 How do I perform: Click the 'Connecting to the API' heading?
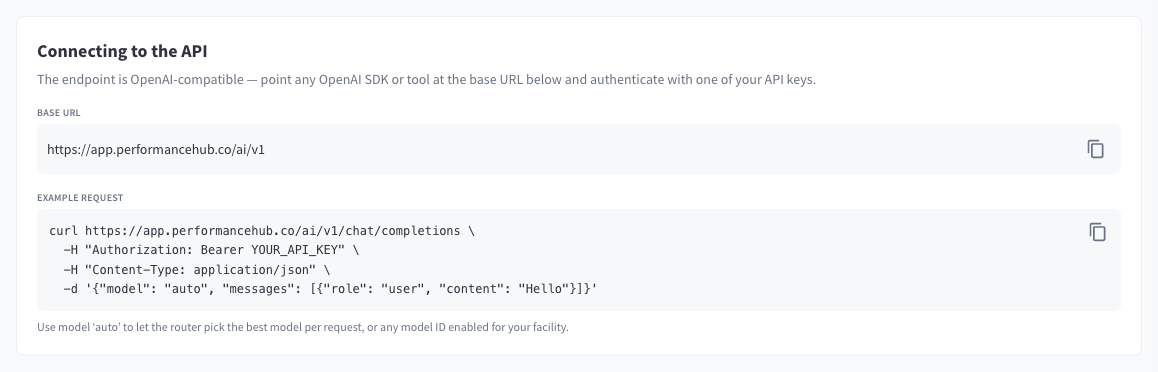coord(122,51)
